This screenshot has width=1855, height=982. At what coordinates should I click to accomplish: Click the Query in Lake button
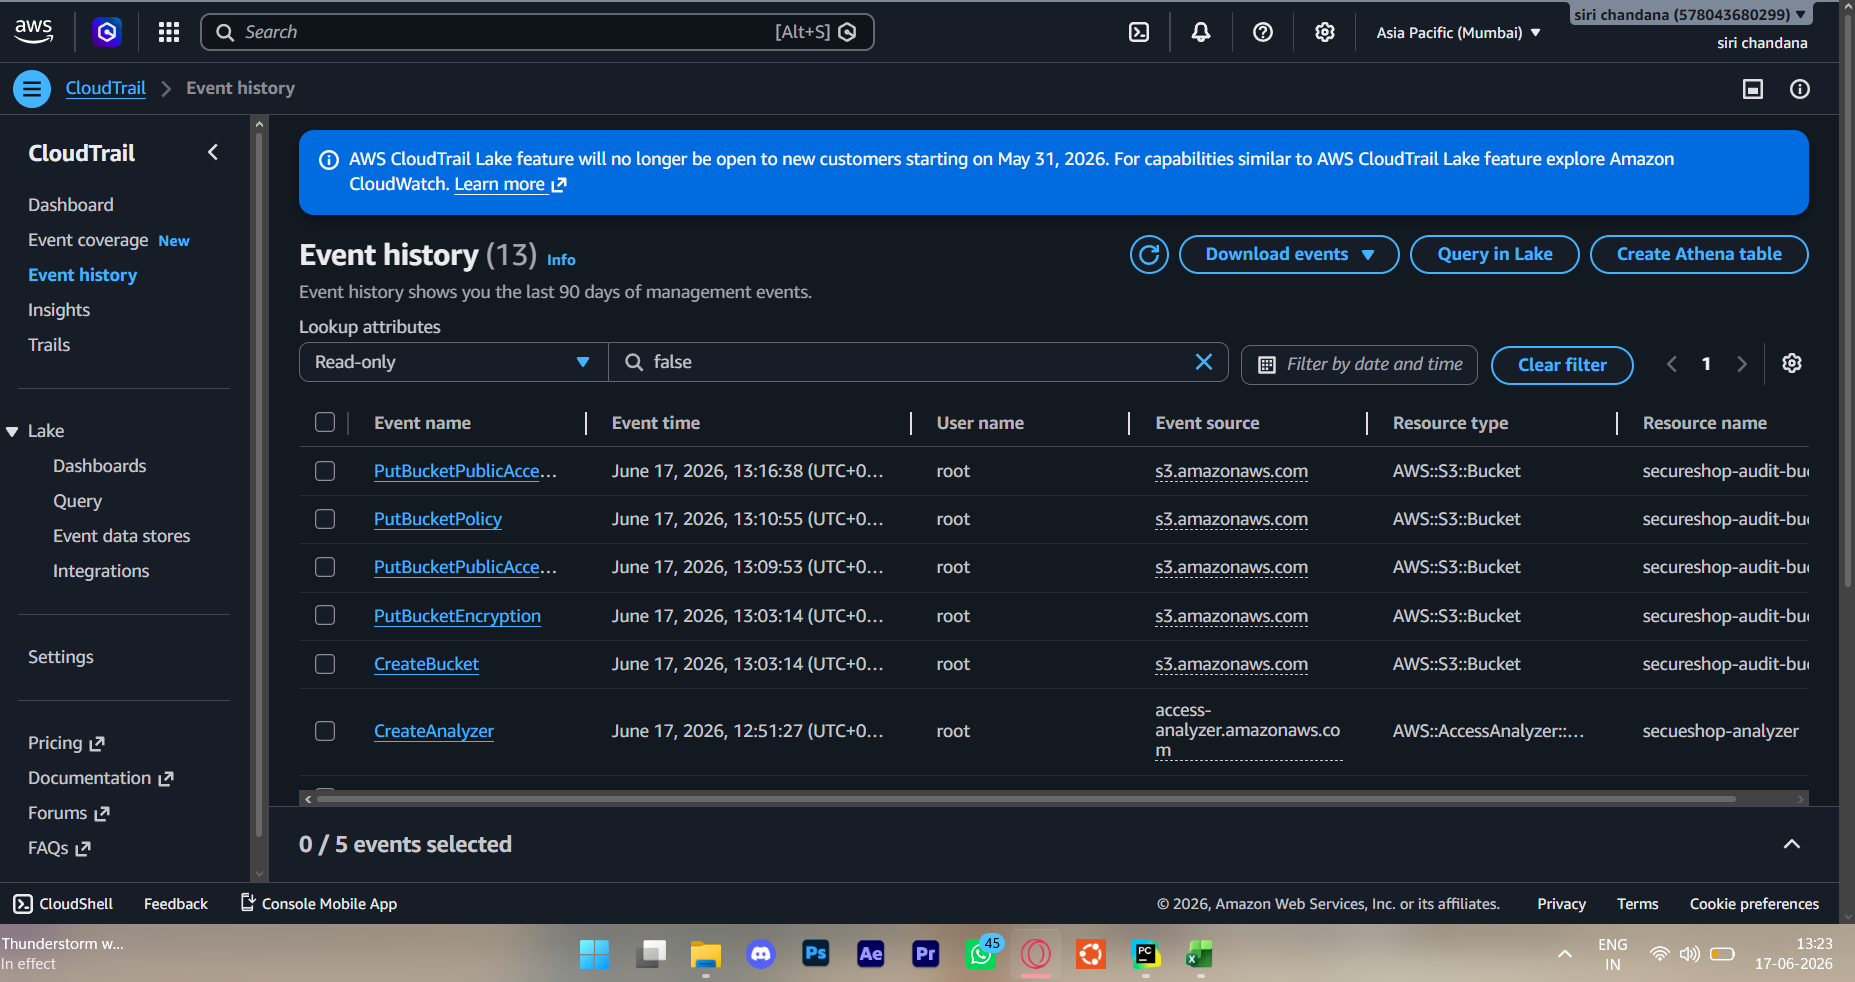[1495, 254]
